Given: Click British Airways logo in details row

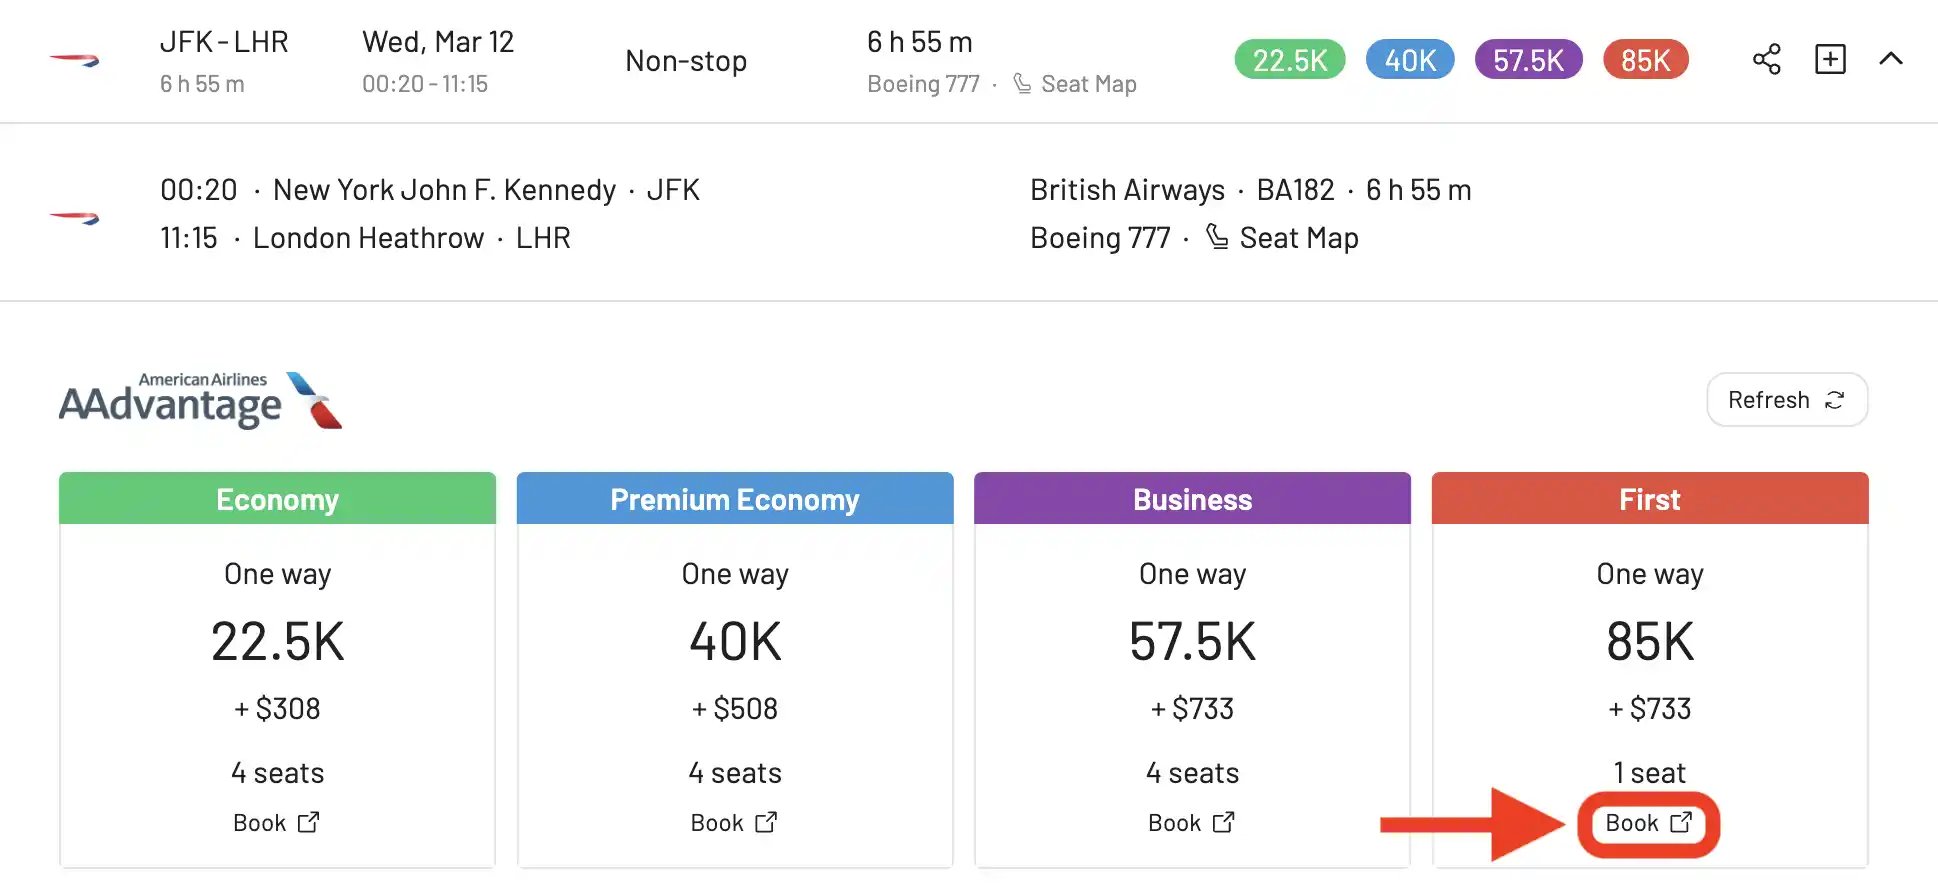Looking at the screenshot, I should 75,217.
